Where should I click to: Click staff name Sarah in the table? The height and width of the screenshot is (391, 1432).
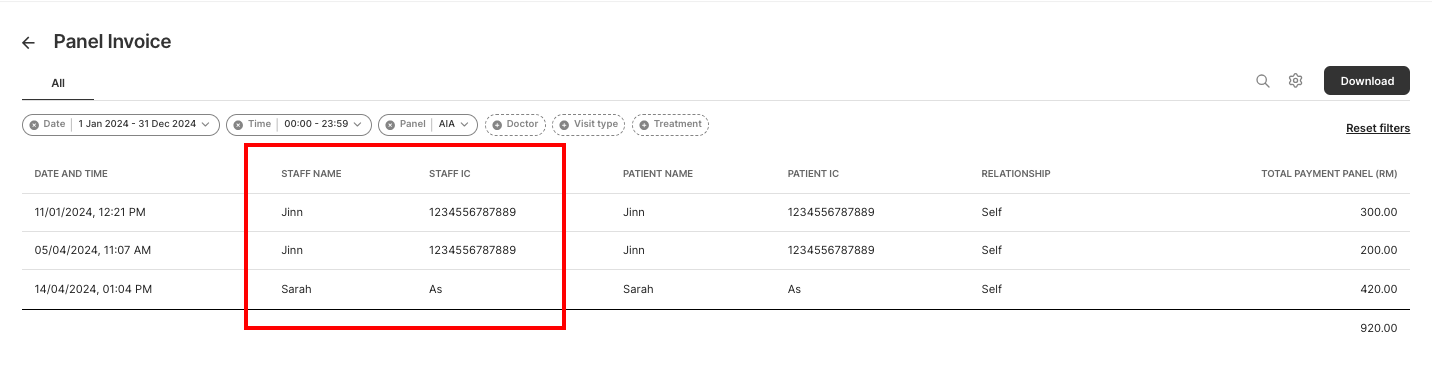coord(296,289)
